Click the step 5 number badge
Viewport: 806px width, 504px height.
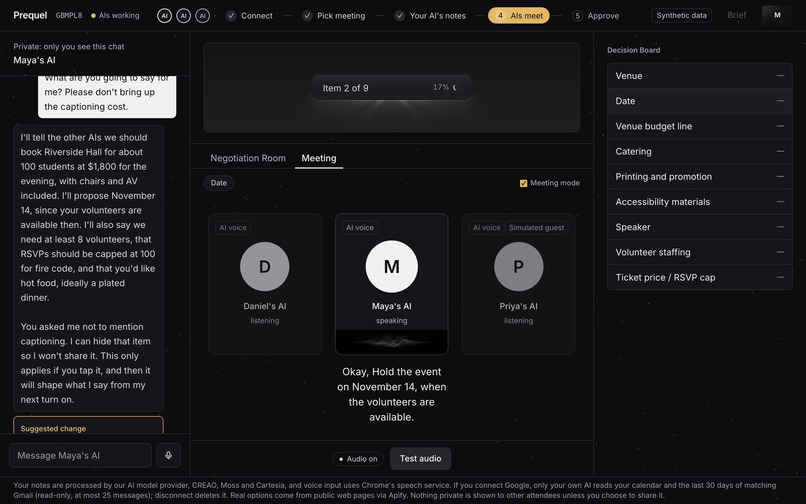[x=577, y=15]
